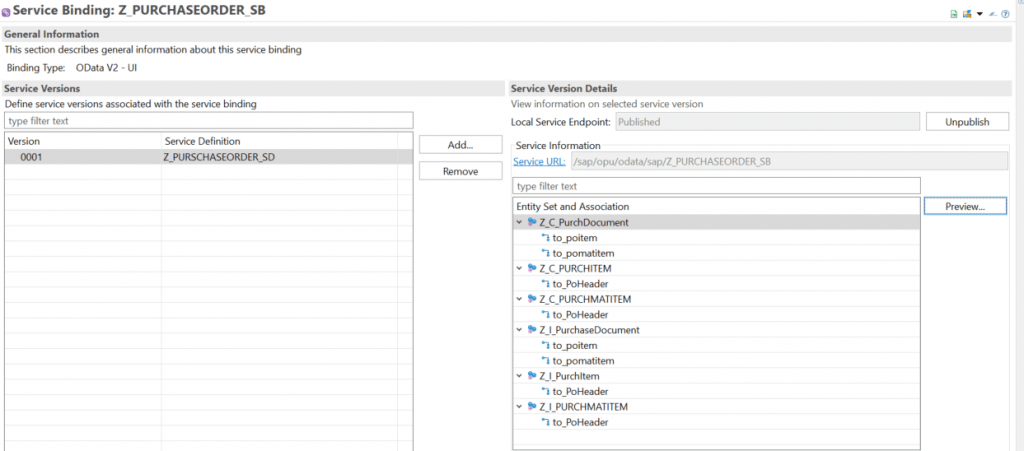
Task: Select to_pomatitem label under Z_C_PurchDocument
Action: pos(583,253)
